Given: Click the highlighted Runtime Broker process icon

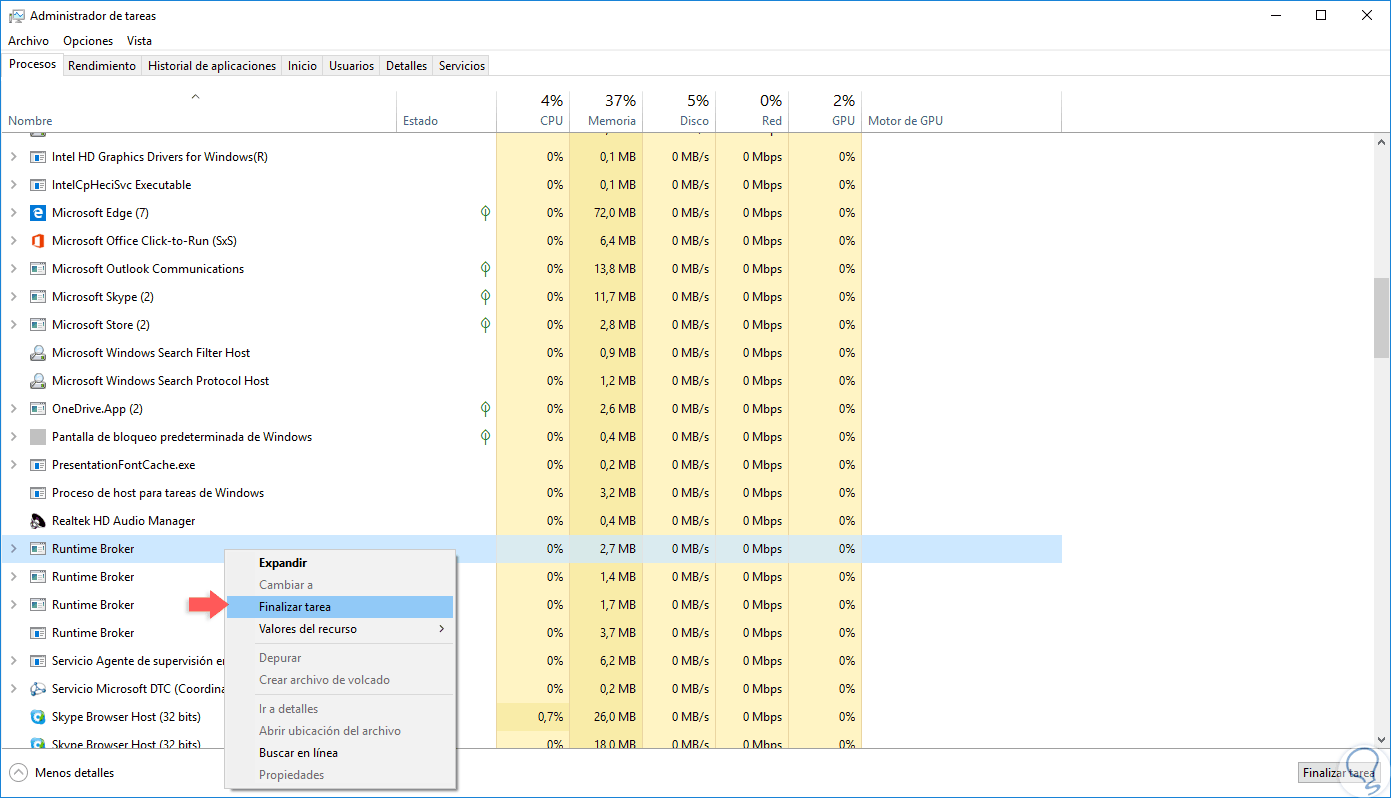Looking at the screenshot, I should [x=38, y=549].
